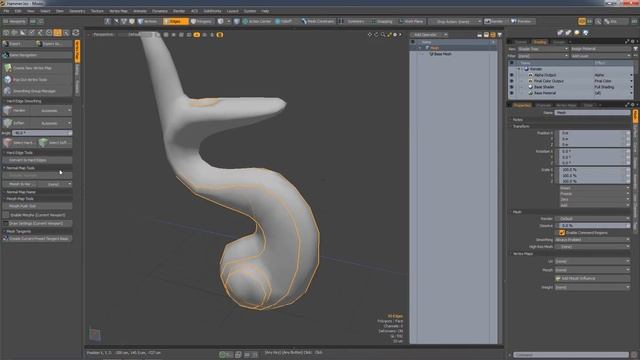640x360 pixels.
Task: Click the Game Navigation icon
Action: coord(6,55)
